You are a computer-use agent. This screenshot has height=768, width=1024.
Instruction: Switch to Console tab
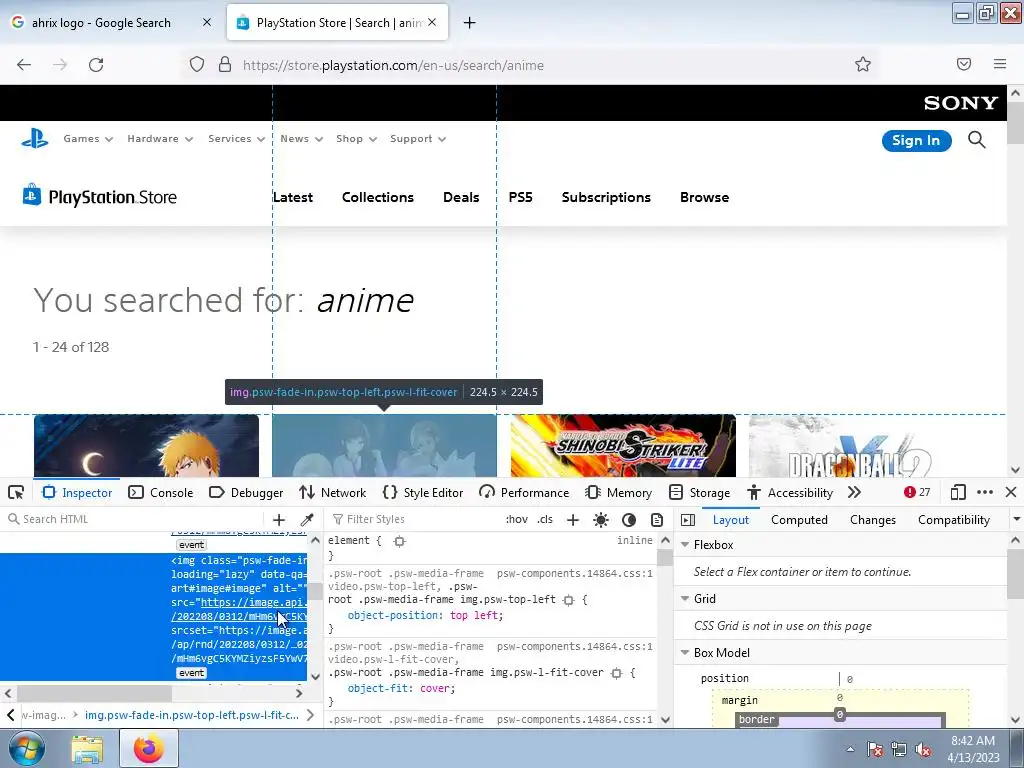(161, 492)
